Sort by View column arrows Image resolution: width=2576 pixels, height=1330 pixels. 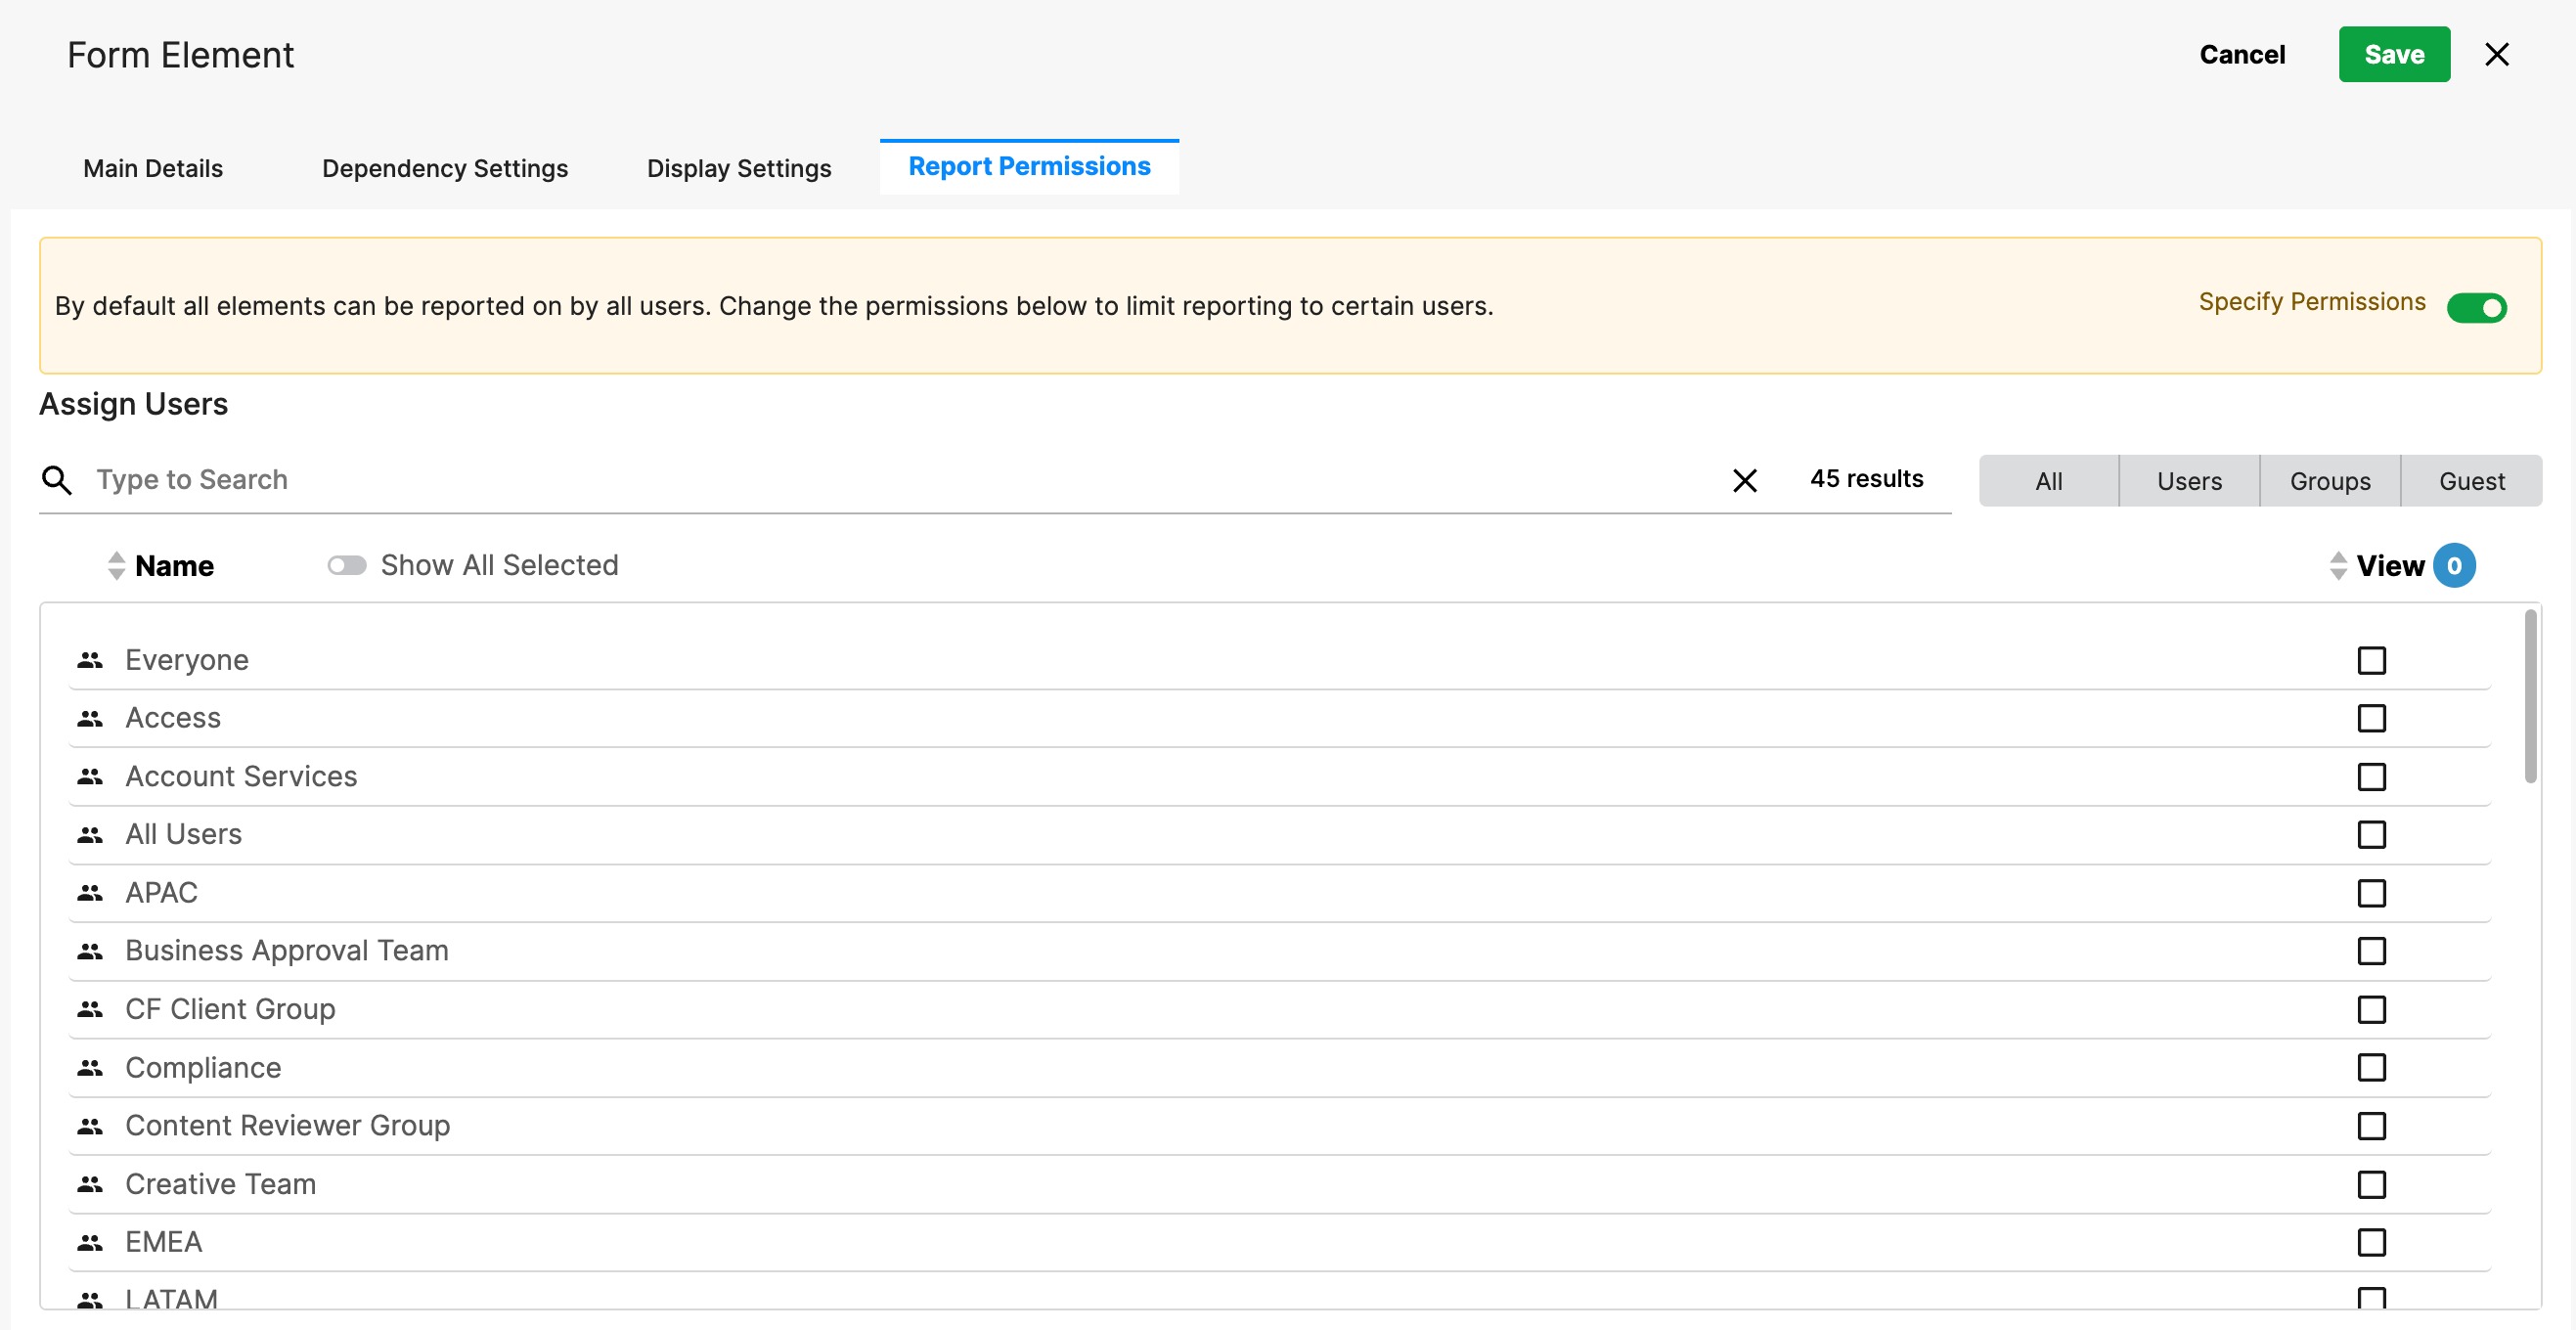[x=2337, y=565]
